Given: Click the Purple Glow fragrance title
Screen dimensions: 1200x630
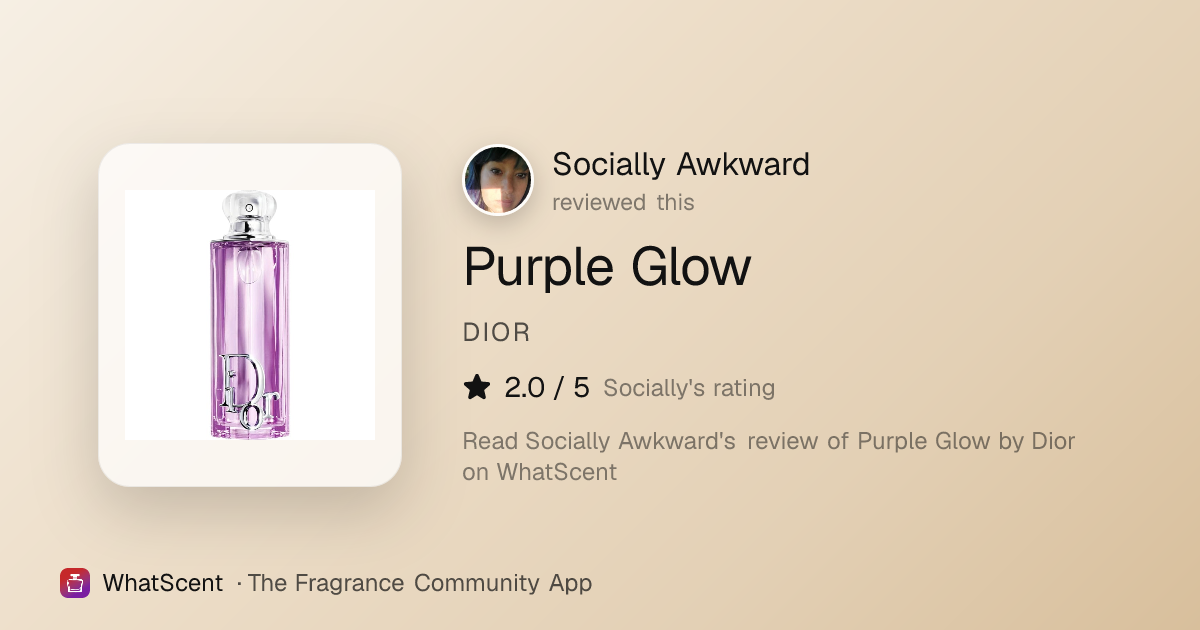Looking at the screenshot, I should pos(607,267).
